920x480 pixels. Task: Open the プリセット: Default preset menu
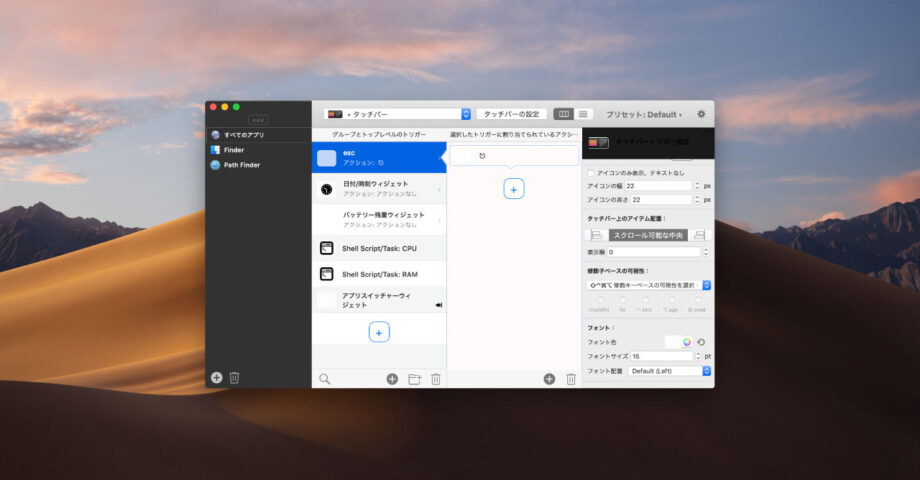[x=643, y=114]
